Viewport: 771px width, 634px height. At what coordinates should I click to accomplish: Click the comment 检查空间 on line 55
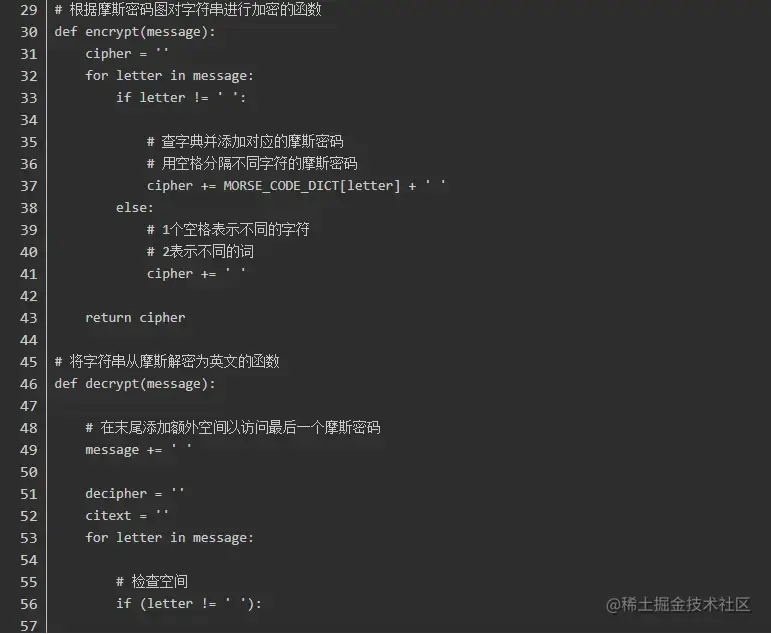tap(152, 581)
